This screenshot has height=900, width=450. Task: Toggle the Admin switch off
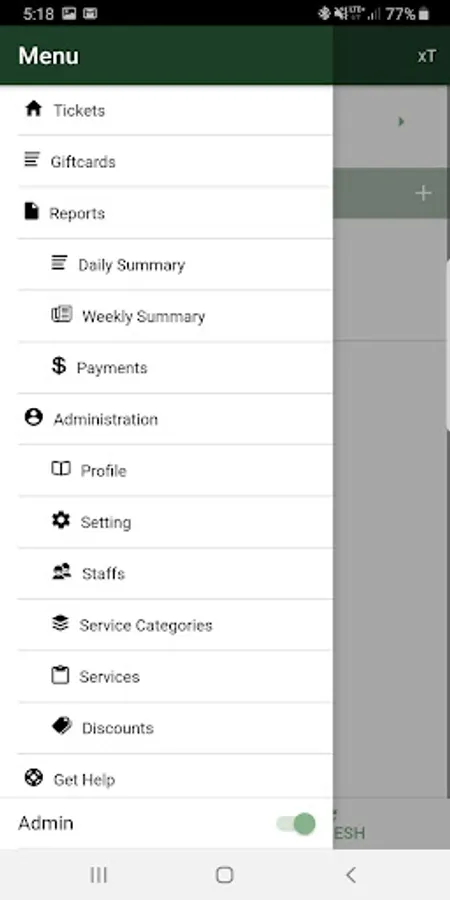coord(296,824)
